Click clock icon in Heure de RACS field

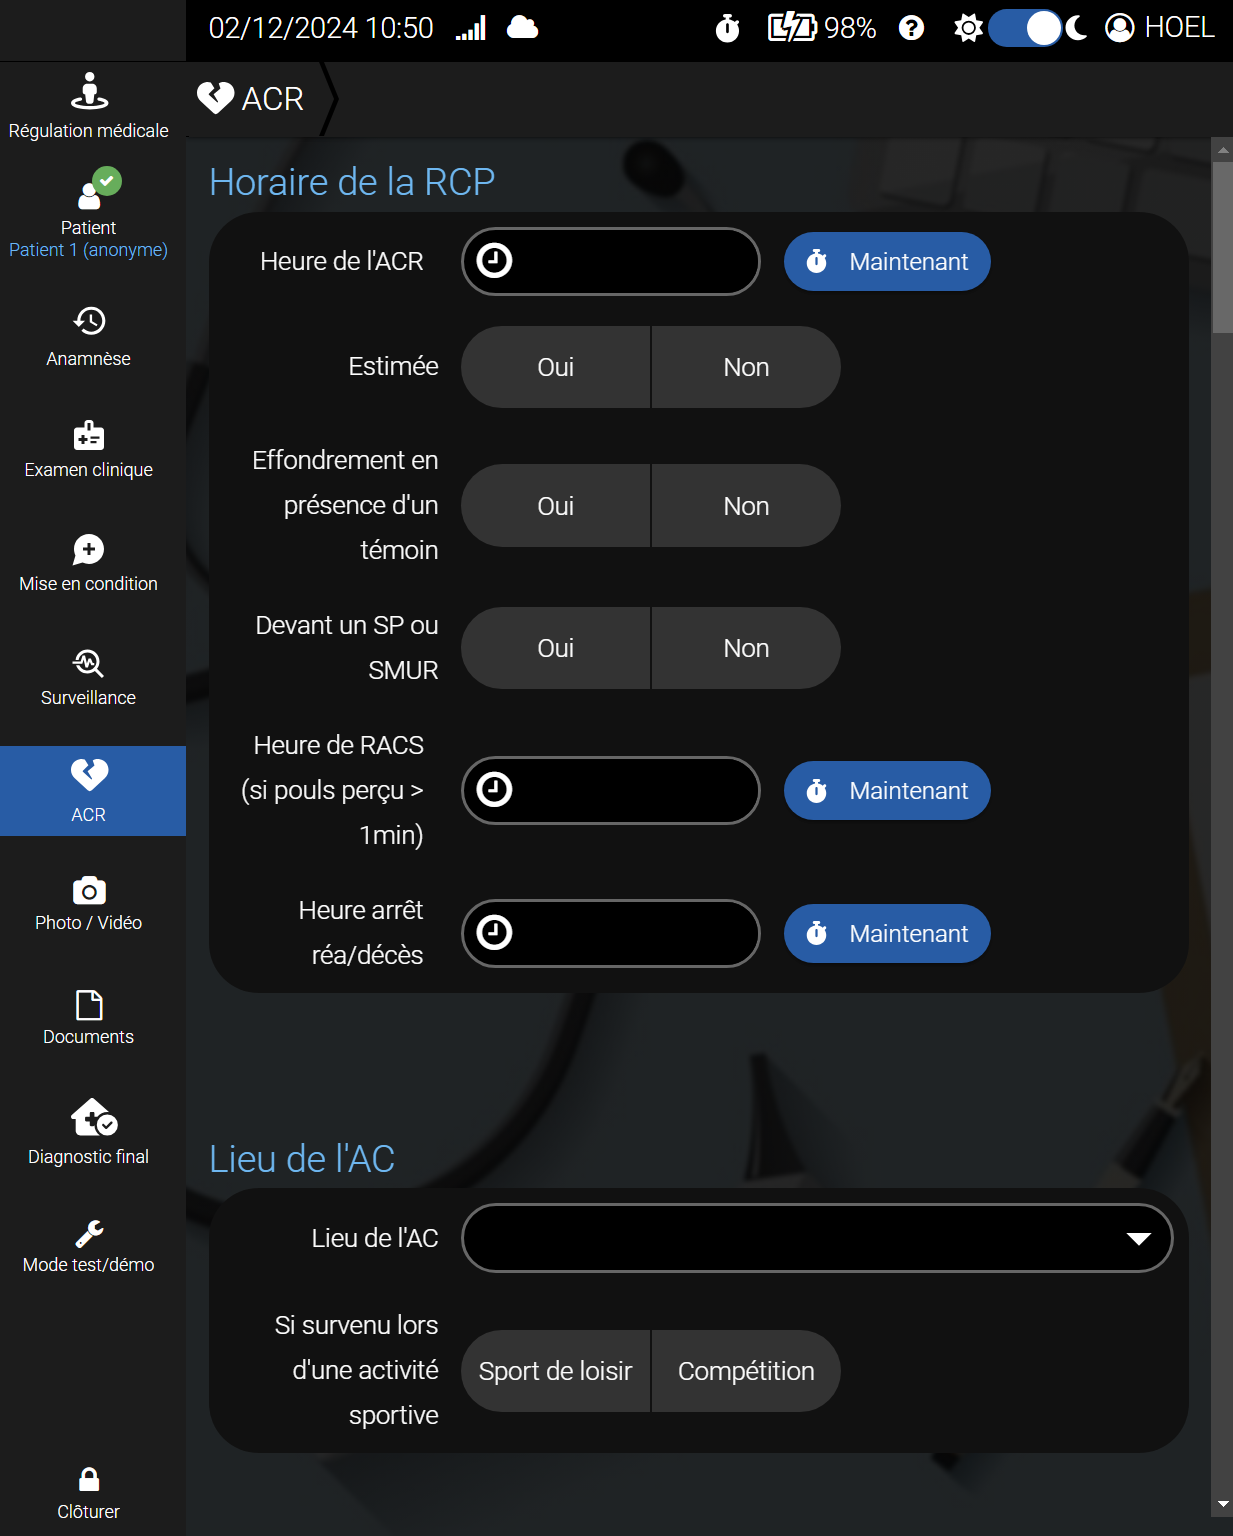coord(494,790)
